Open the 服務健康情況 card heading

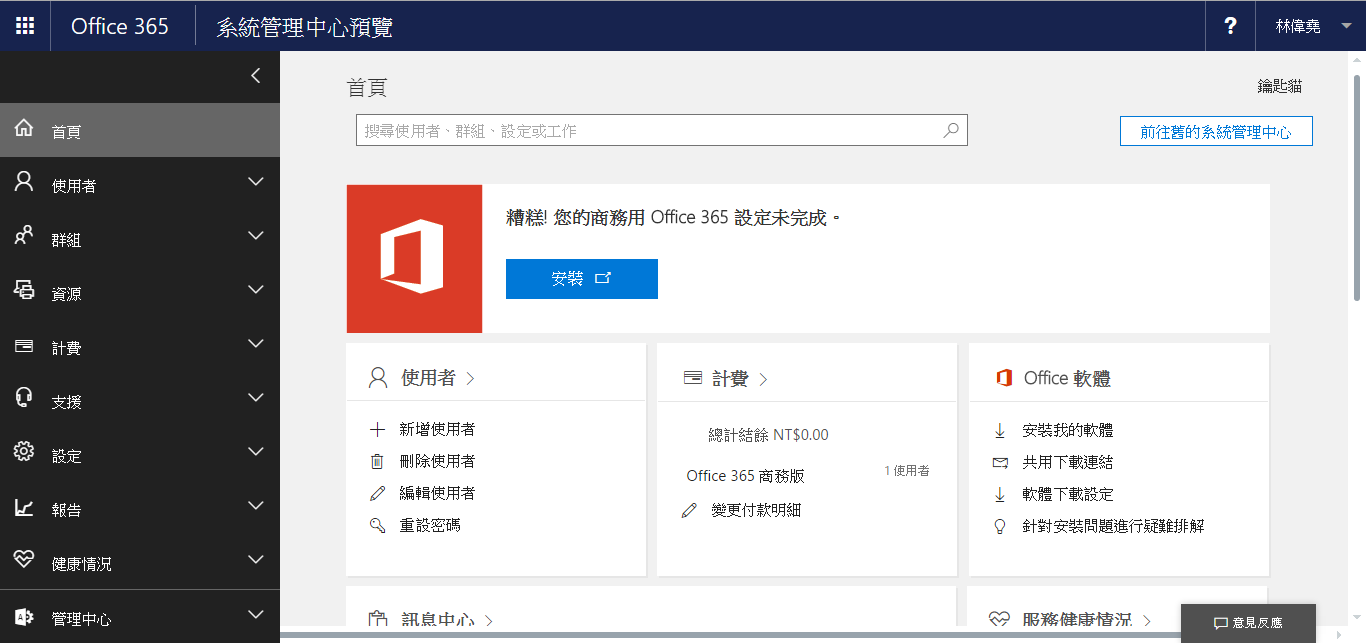(1076, 620)
